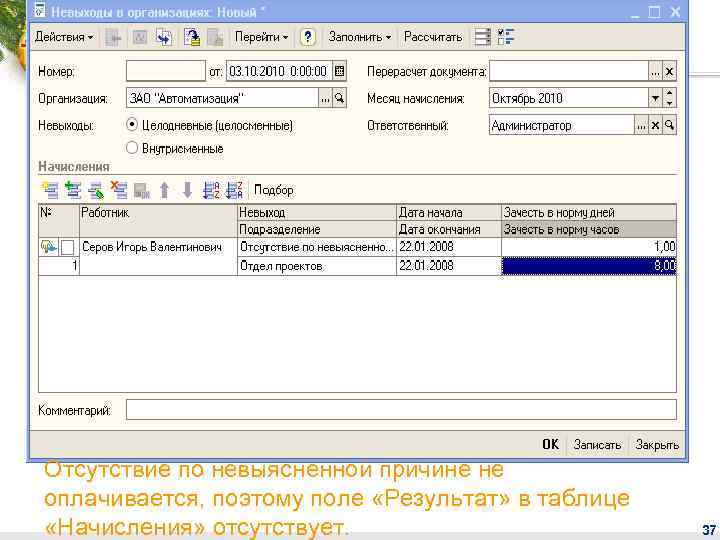Viewport: 720px width, 540px height.
Task: Click the greyed find-in-list toolbar icon
Action: (x=113, y=37)
